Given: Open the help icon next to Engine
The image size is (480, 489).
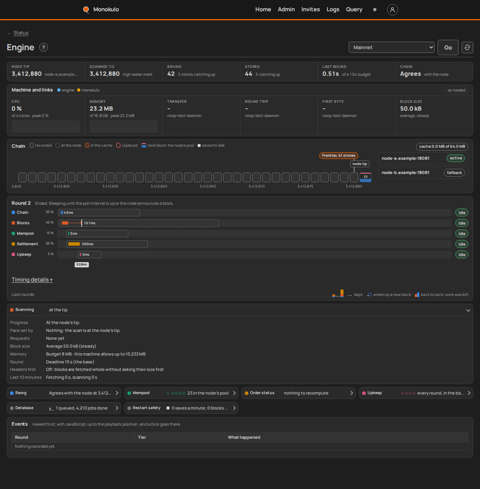Looking at the screenshot, I should 44,47.
